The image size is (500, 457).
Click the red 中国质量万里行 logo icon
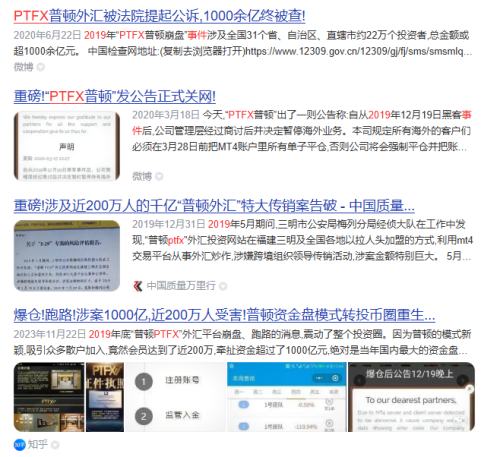pos(138,286)
